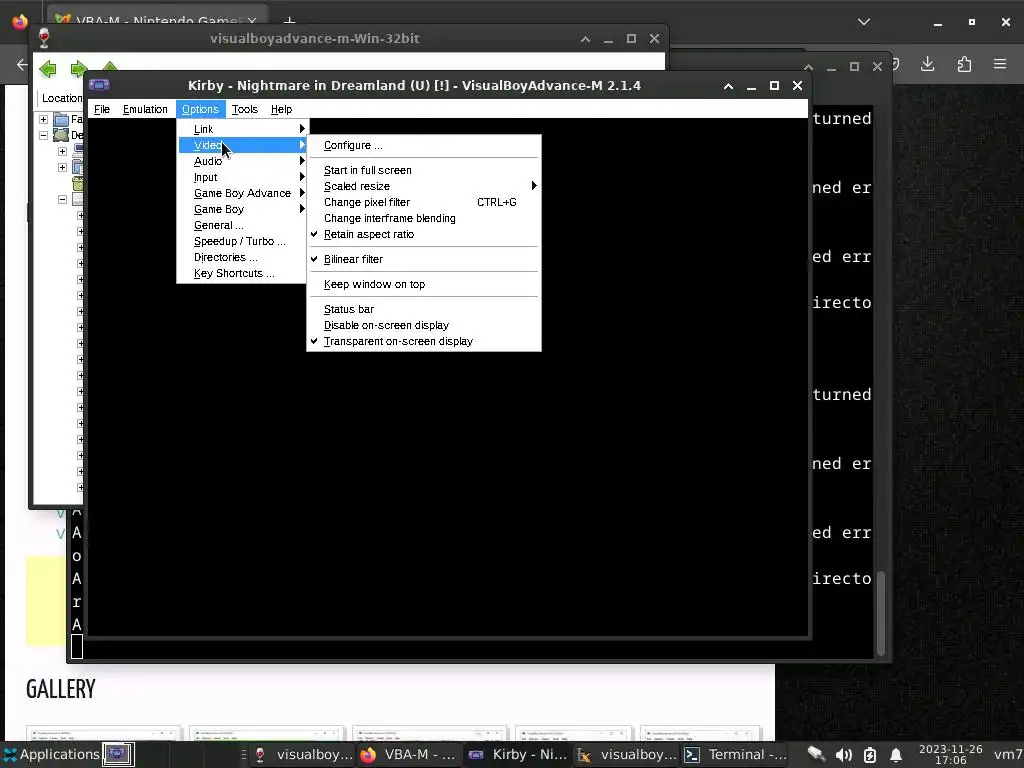Open the File menu
The height and width of the screenshot is (768, 1024).
point(101,109)
